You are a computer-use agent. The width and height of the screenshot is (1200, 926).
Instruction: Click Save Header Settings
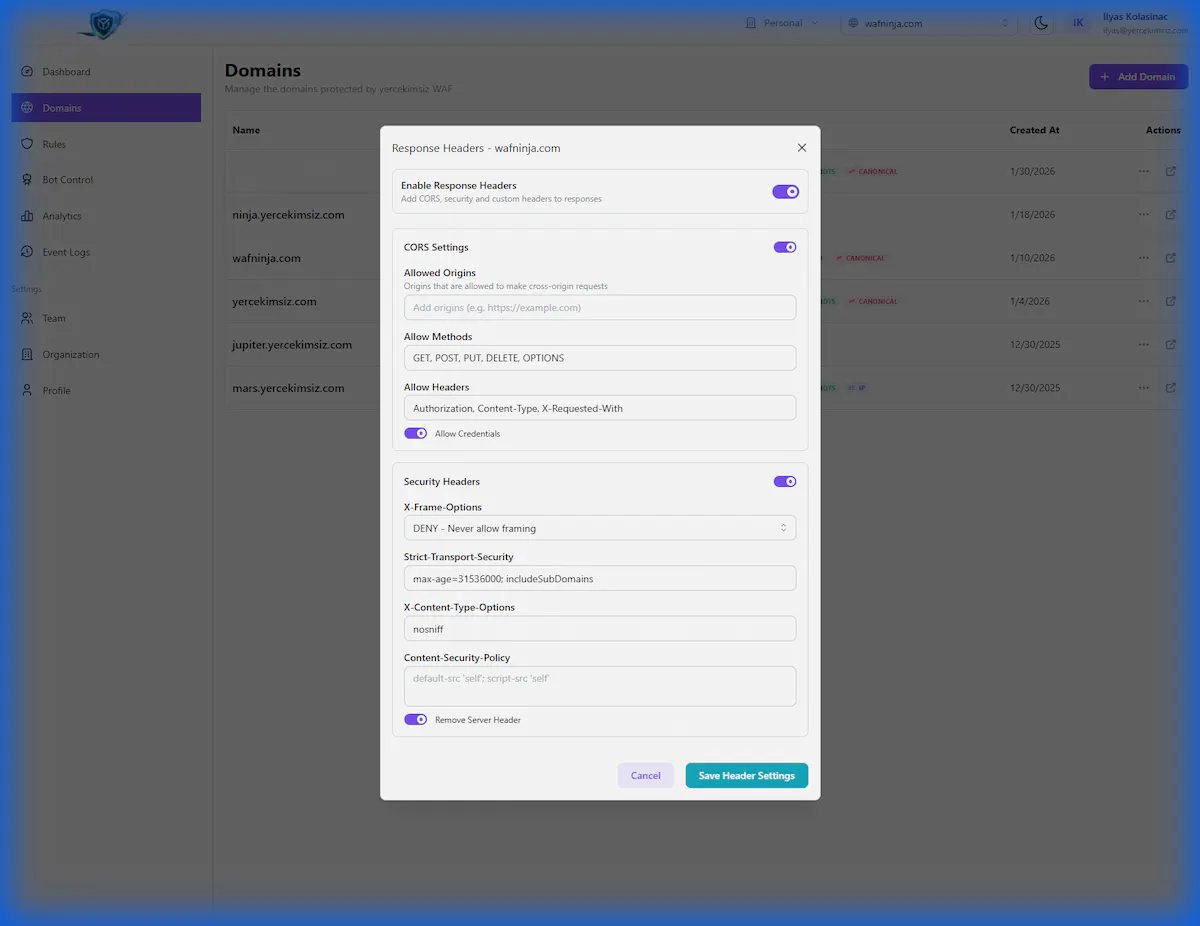point(747,776)
